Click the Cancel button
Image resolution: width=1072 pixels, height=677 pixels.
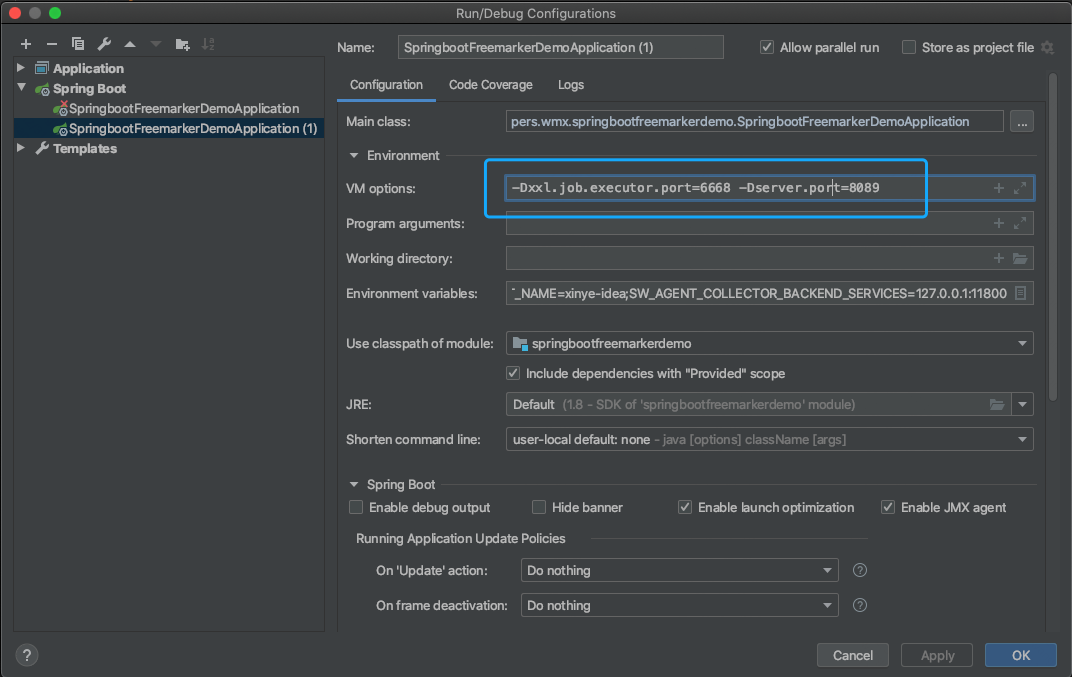tap(852, 655)
